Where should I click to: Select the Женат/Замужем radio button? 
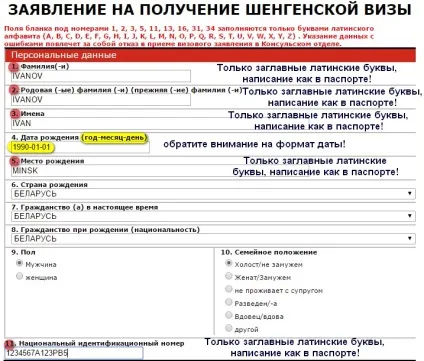[228, 276]
